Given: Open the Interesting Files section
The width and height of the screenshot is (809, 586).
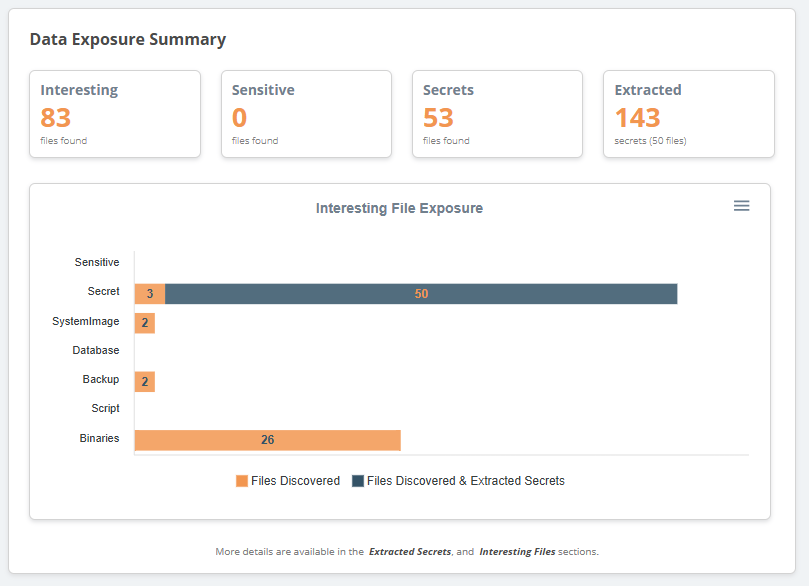Looking at the screenshot, I should [x=517, y=551].
